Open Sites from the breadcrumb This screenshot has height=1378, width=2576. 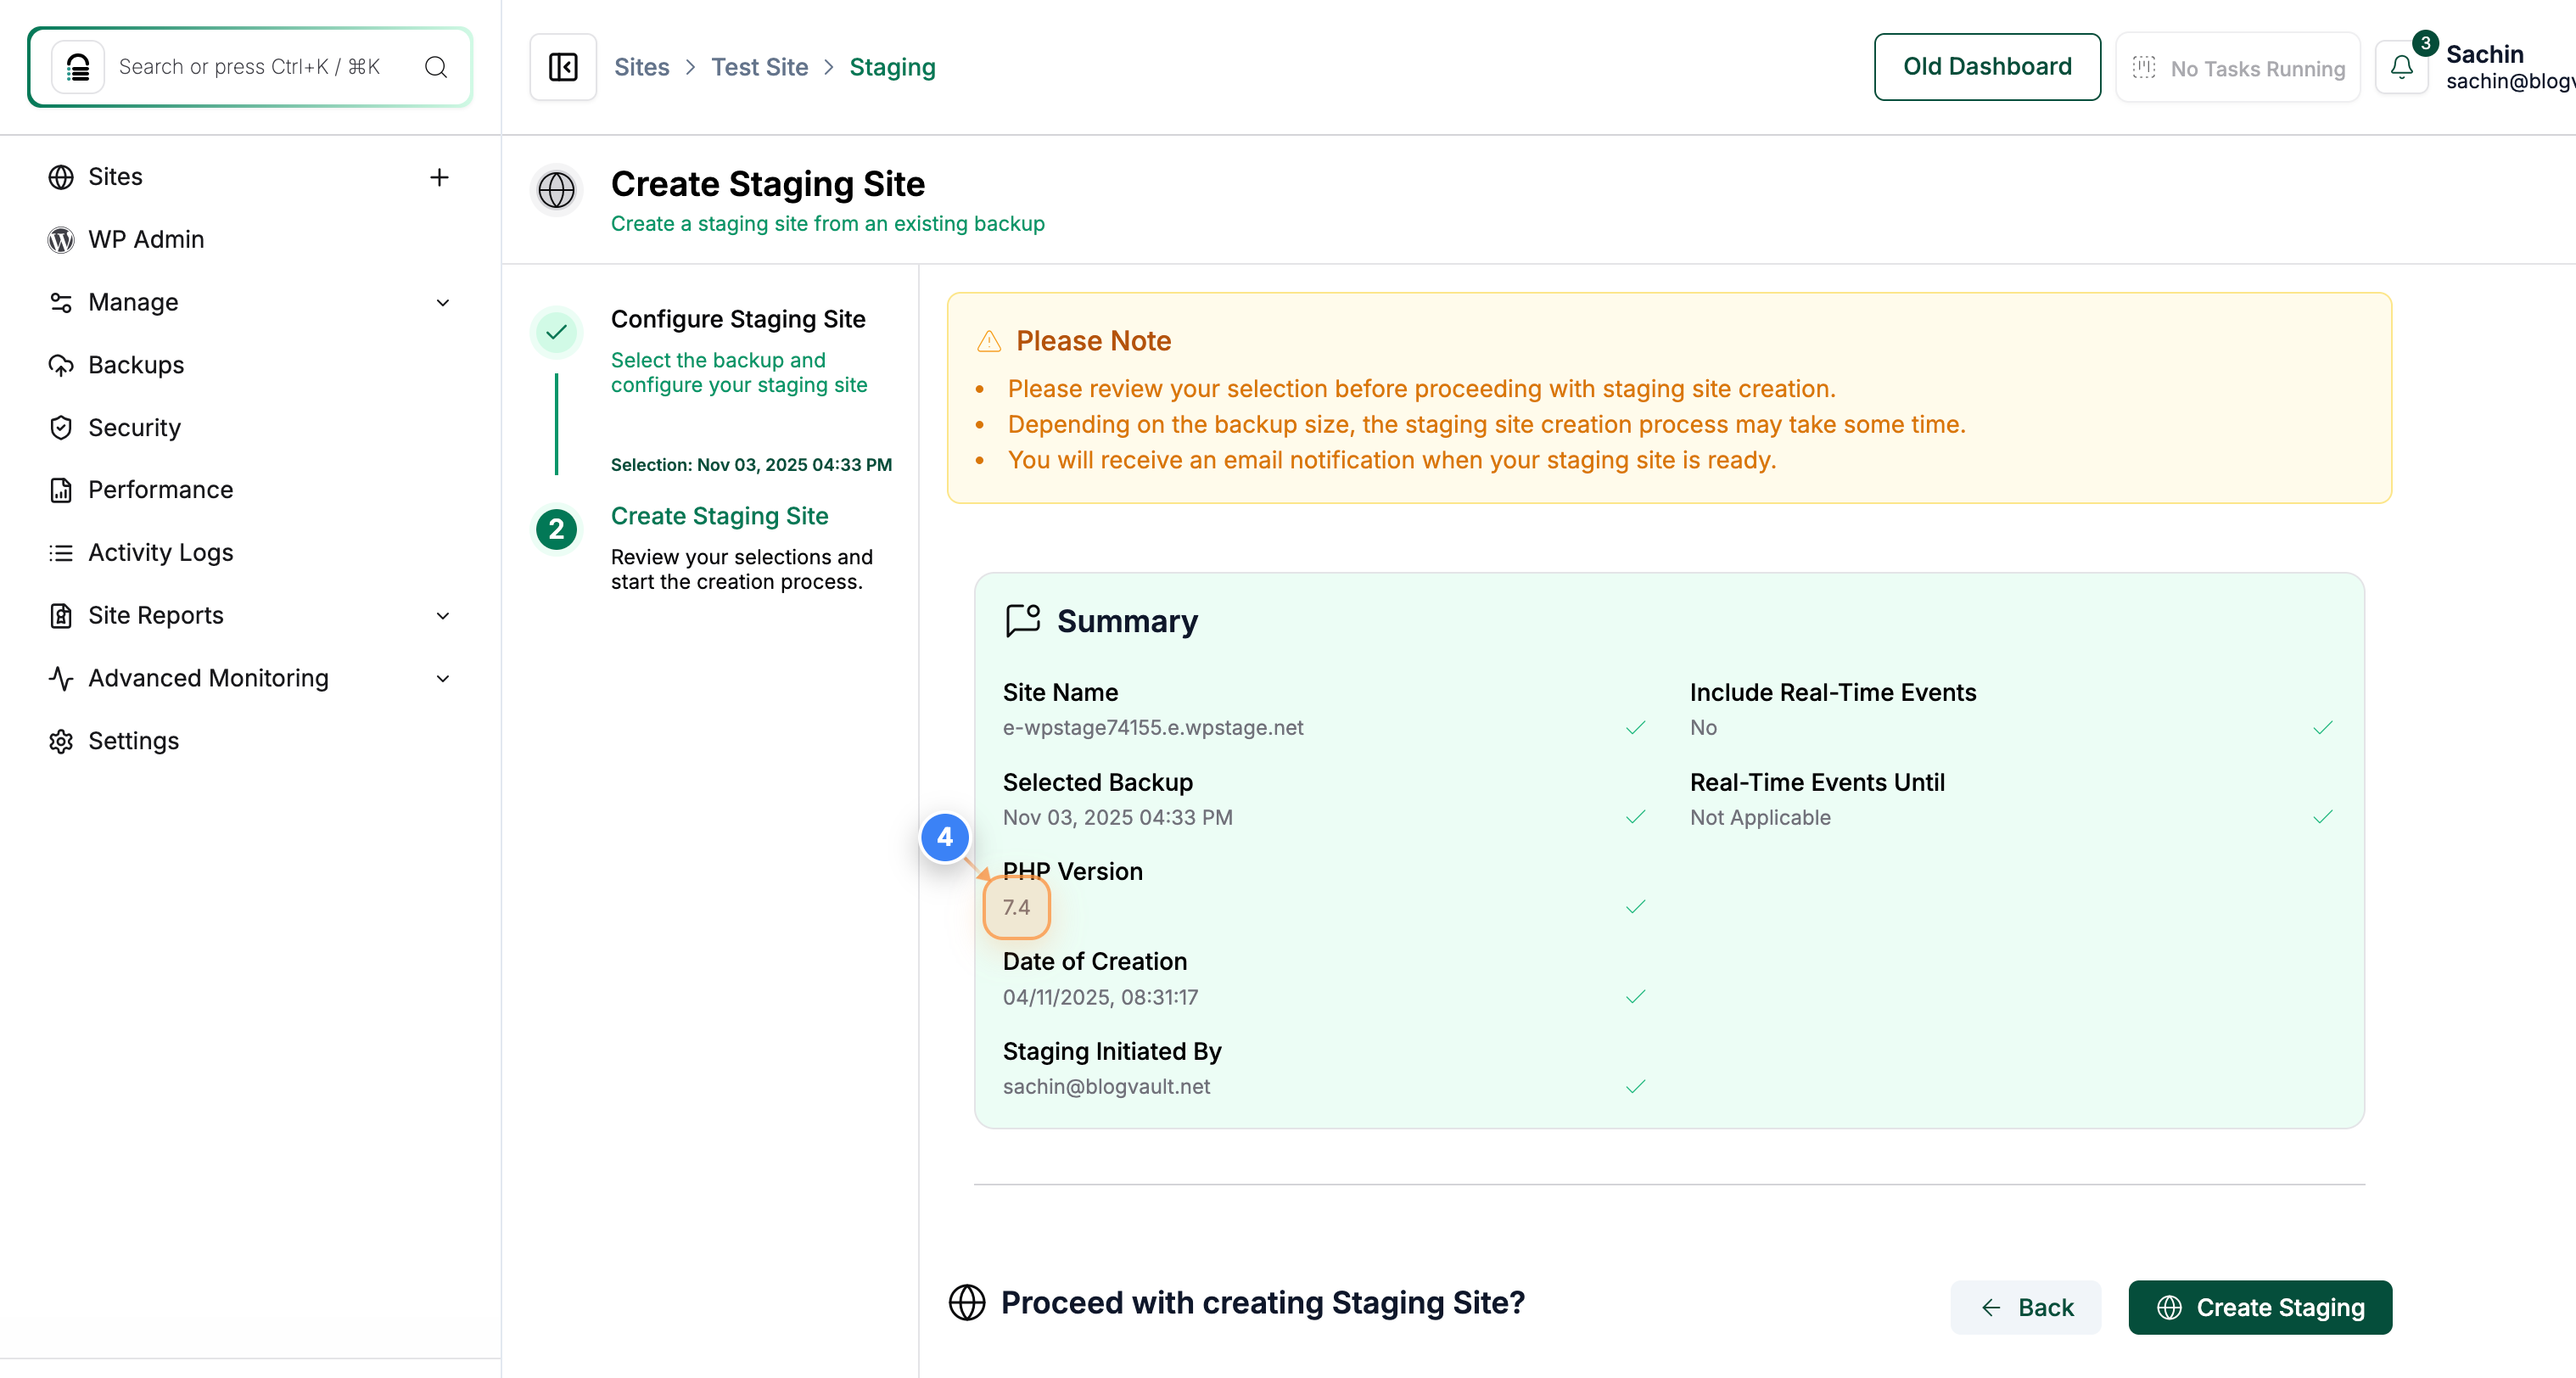(x=642, y=67)
